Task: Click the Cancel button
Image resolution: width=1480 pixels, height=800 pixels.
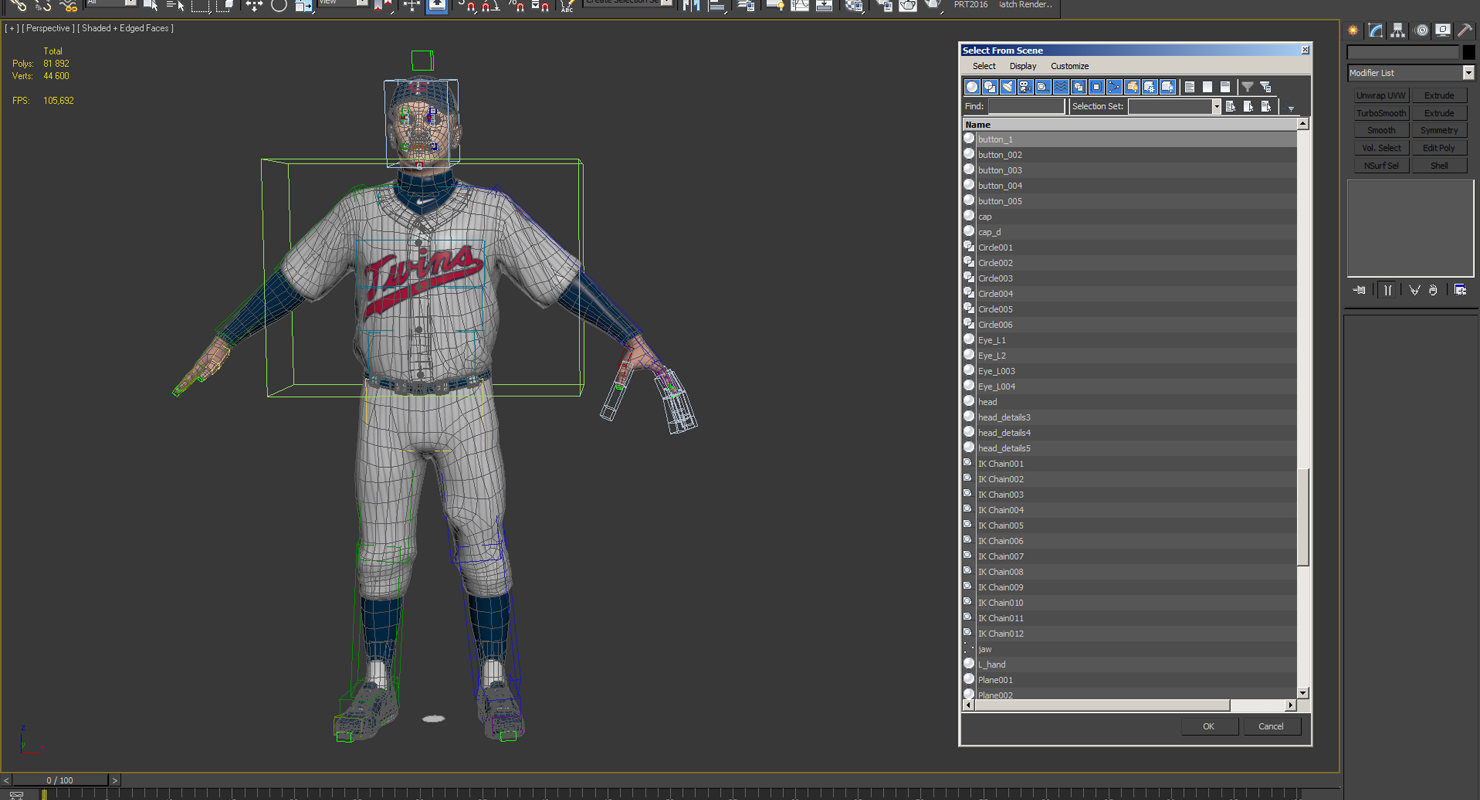Action: coord(1271,726)
